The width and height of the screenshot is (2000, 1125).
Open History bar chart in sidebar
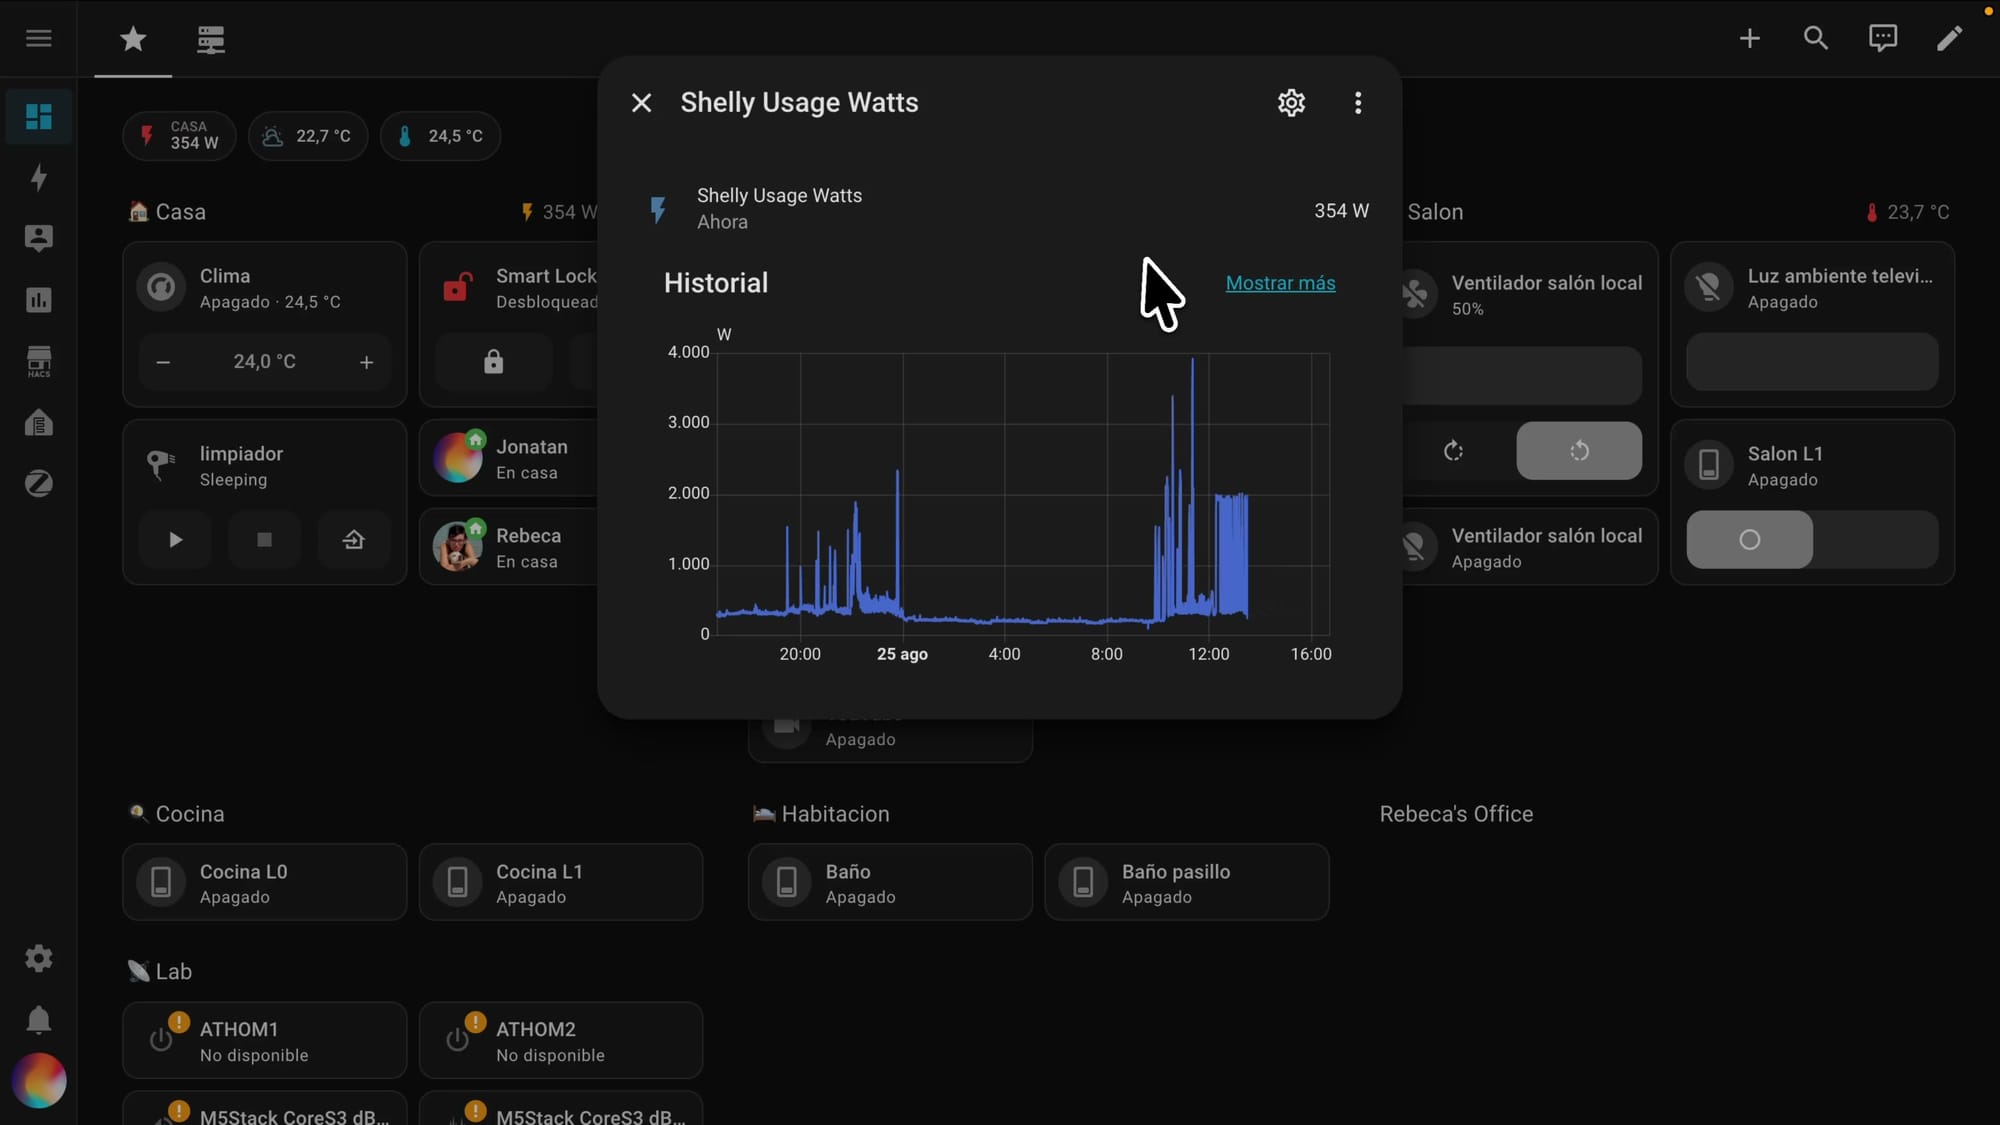38,299
